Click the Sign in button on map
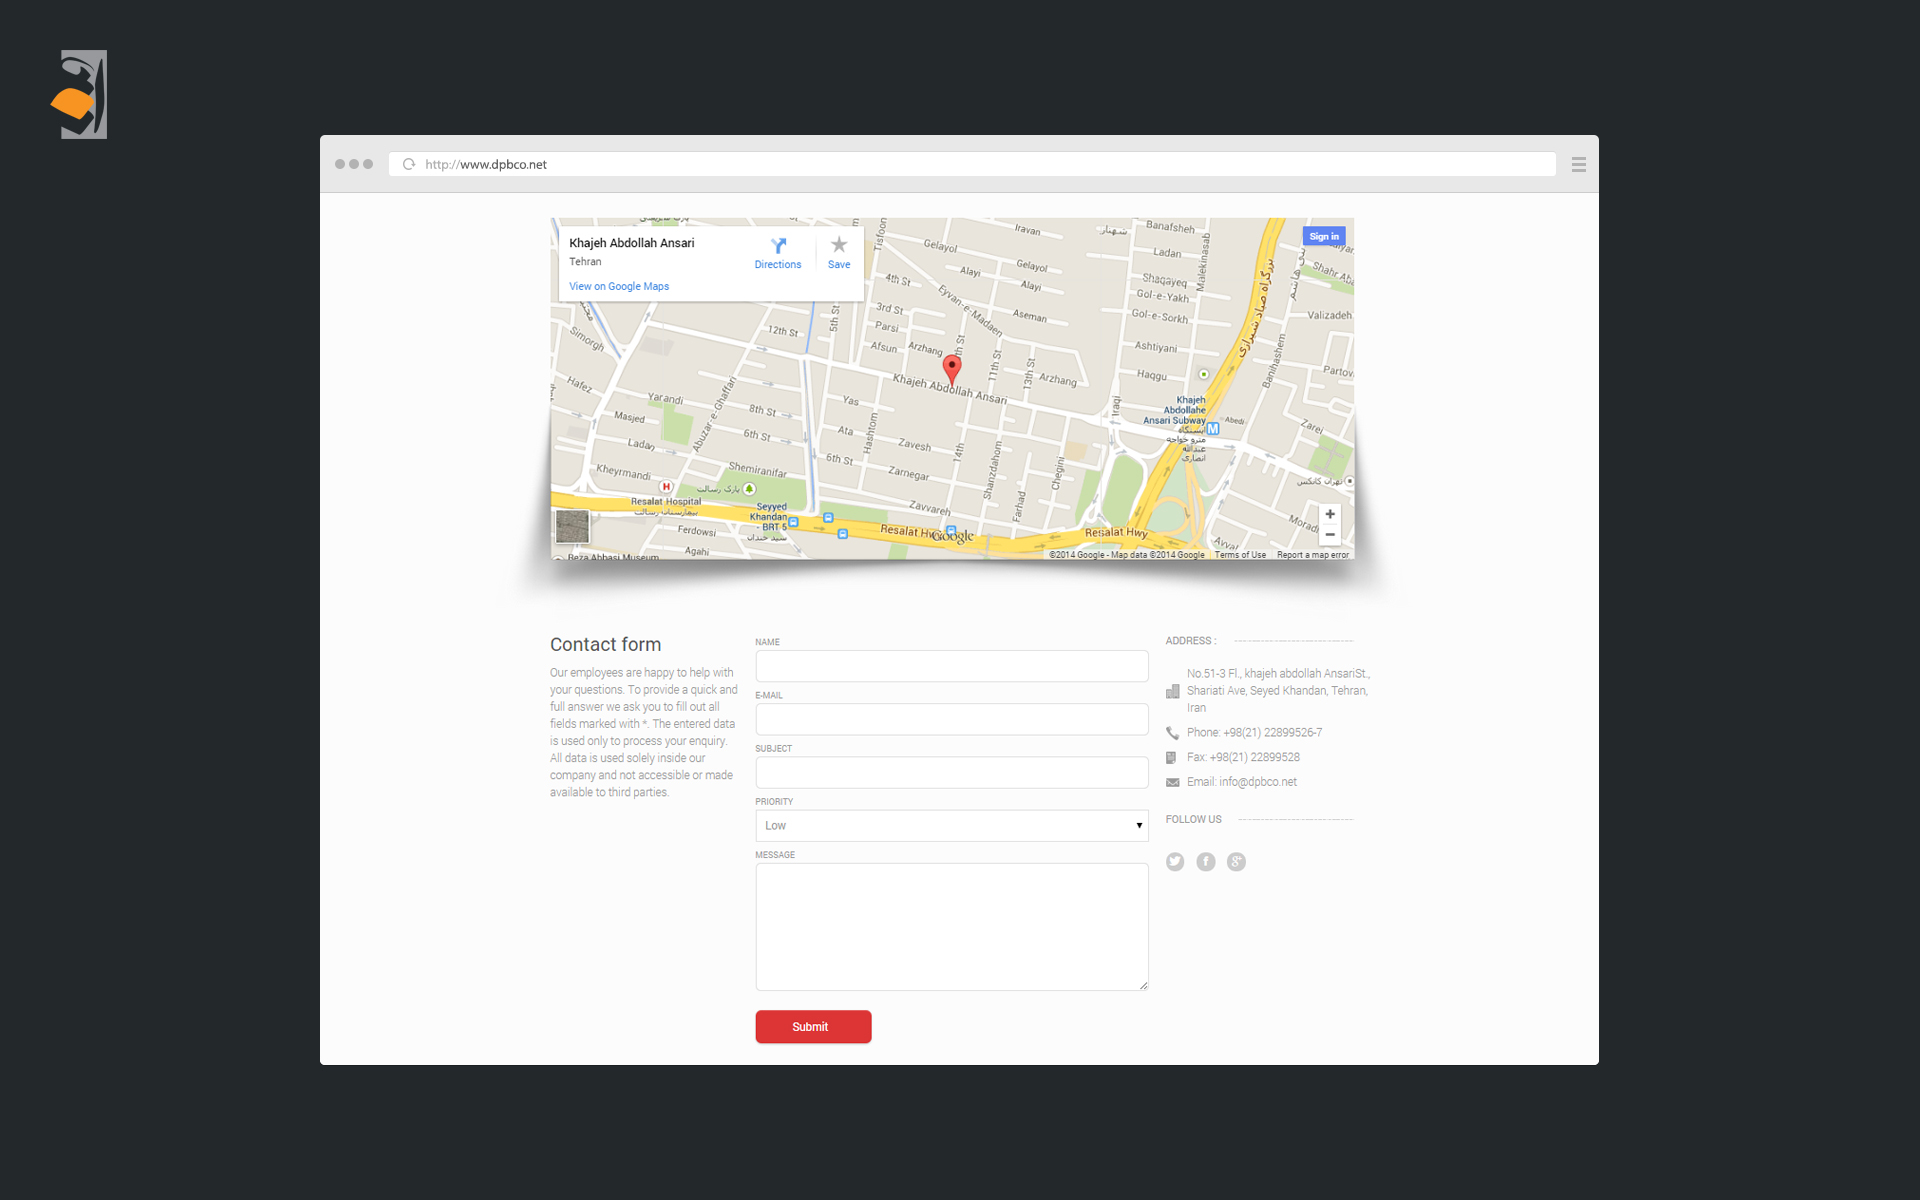1920x1200 pixels. [1323, 236]
